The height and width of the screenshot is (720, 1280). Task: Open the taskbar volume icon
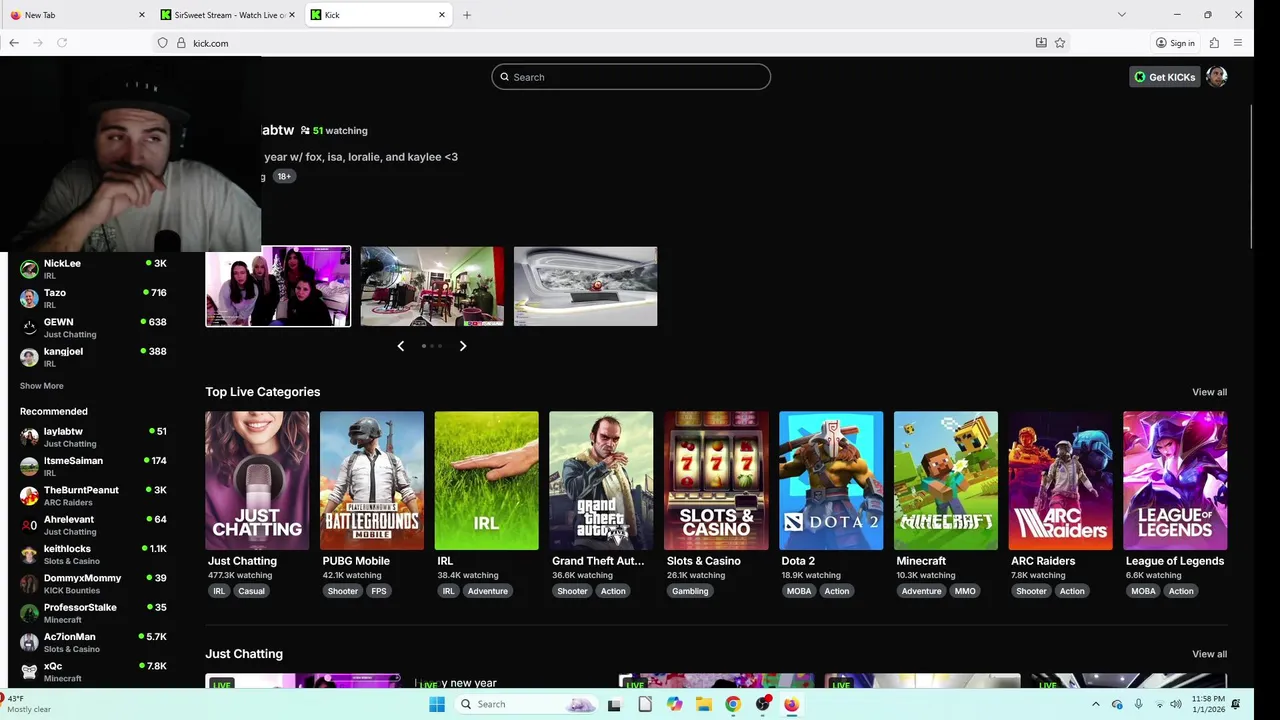1176,704
